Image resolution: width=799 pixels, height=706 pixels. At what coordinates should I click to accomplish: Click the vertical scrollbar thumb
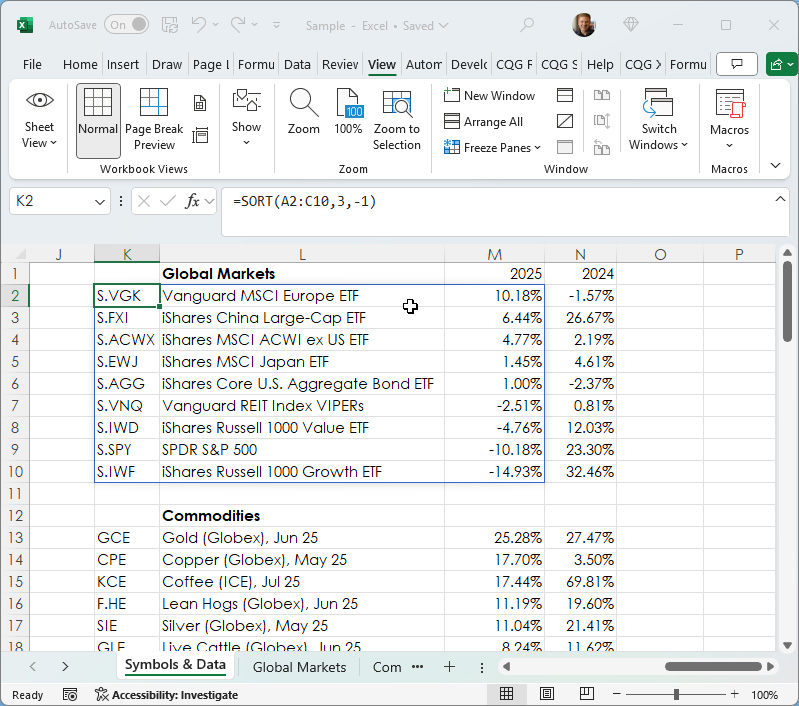[x=787, y=302]
